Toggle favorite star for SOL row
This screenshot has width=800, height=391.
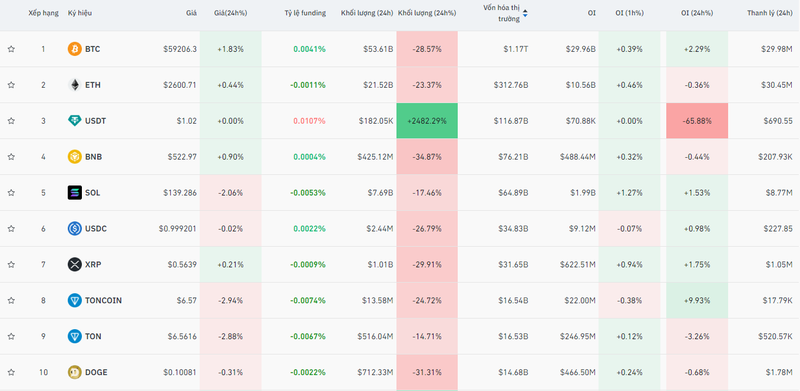[x=11, y=193]
